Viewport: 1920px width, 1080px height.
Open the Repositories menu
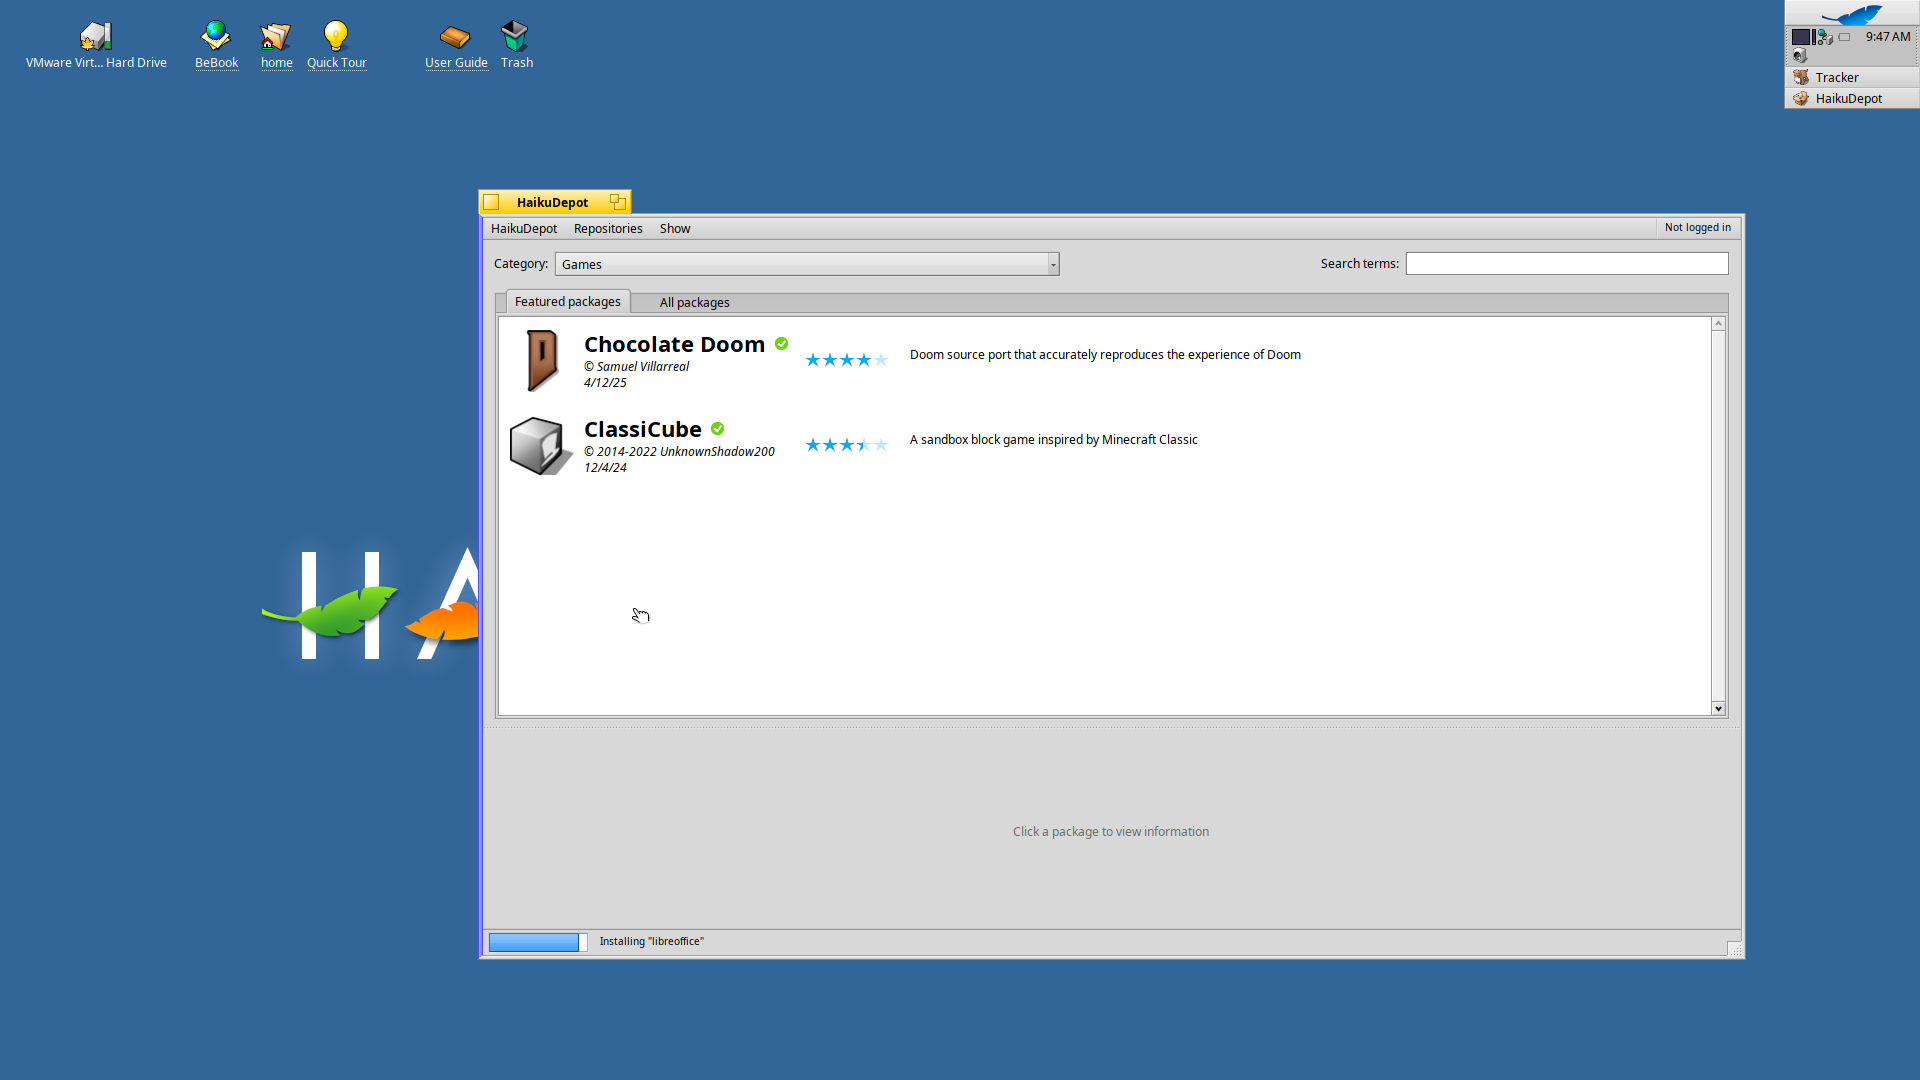(x=608, y=229)
